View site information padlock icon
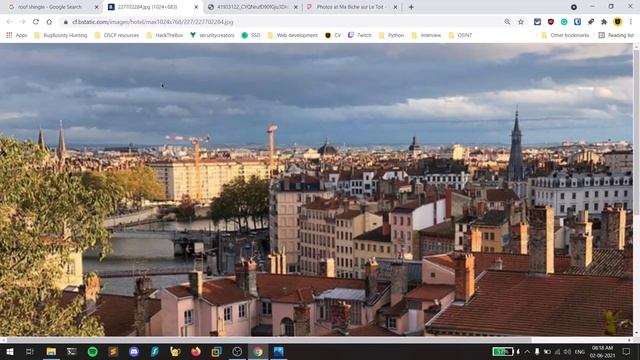 coord(65,22)
